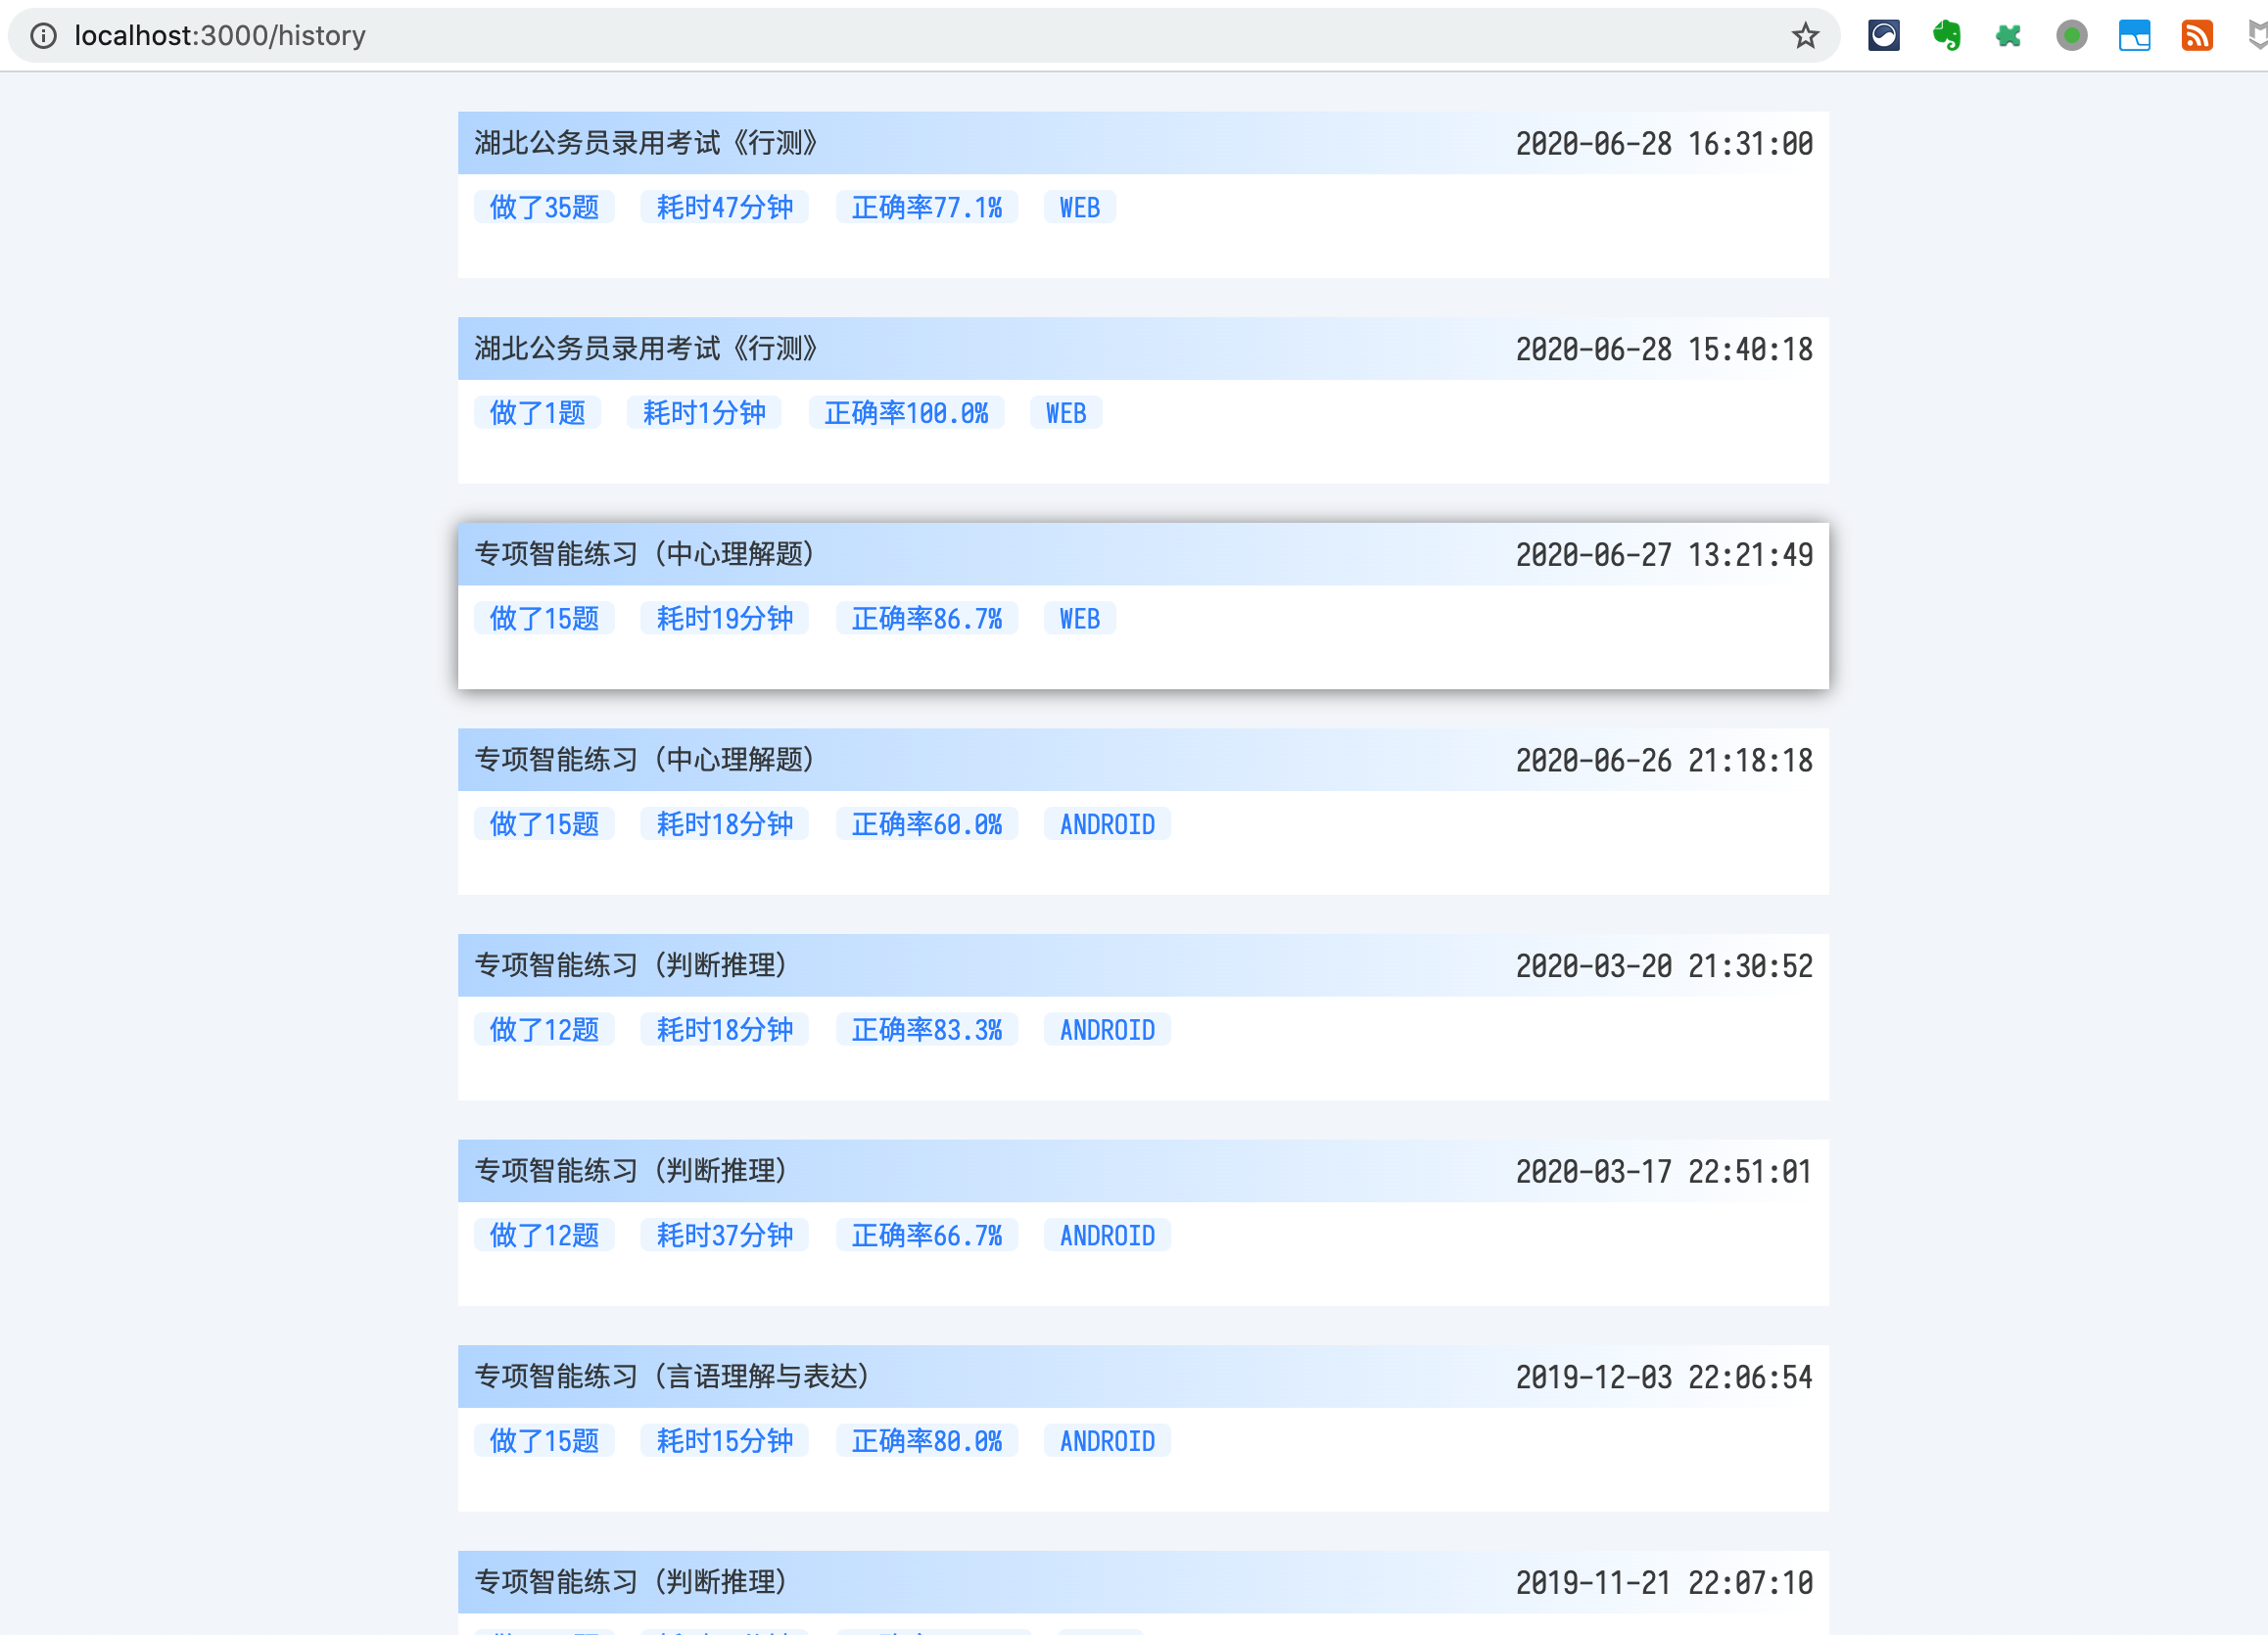Select the 湖北公务员录用考试《行测》title at top
Image resolution: width=2268 pixels, height=1635 pixels.
(644, 142)
